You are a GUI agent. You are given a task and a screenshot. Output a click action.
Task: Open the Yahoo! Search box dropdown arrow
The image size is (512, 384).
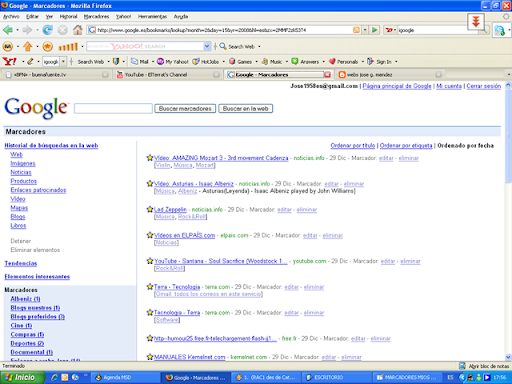[x=207, y=46]
